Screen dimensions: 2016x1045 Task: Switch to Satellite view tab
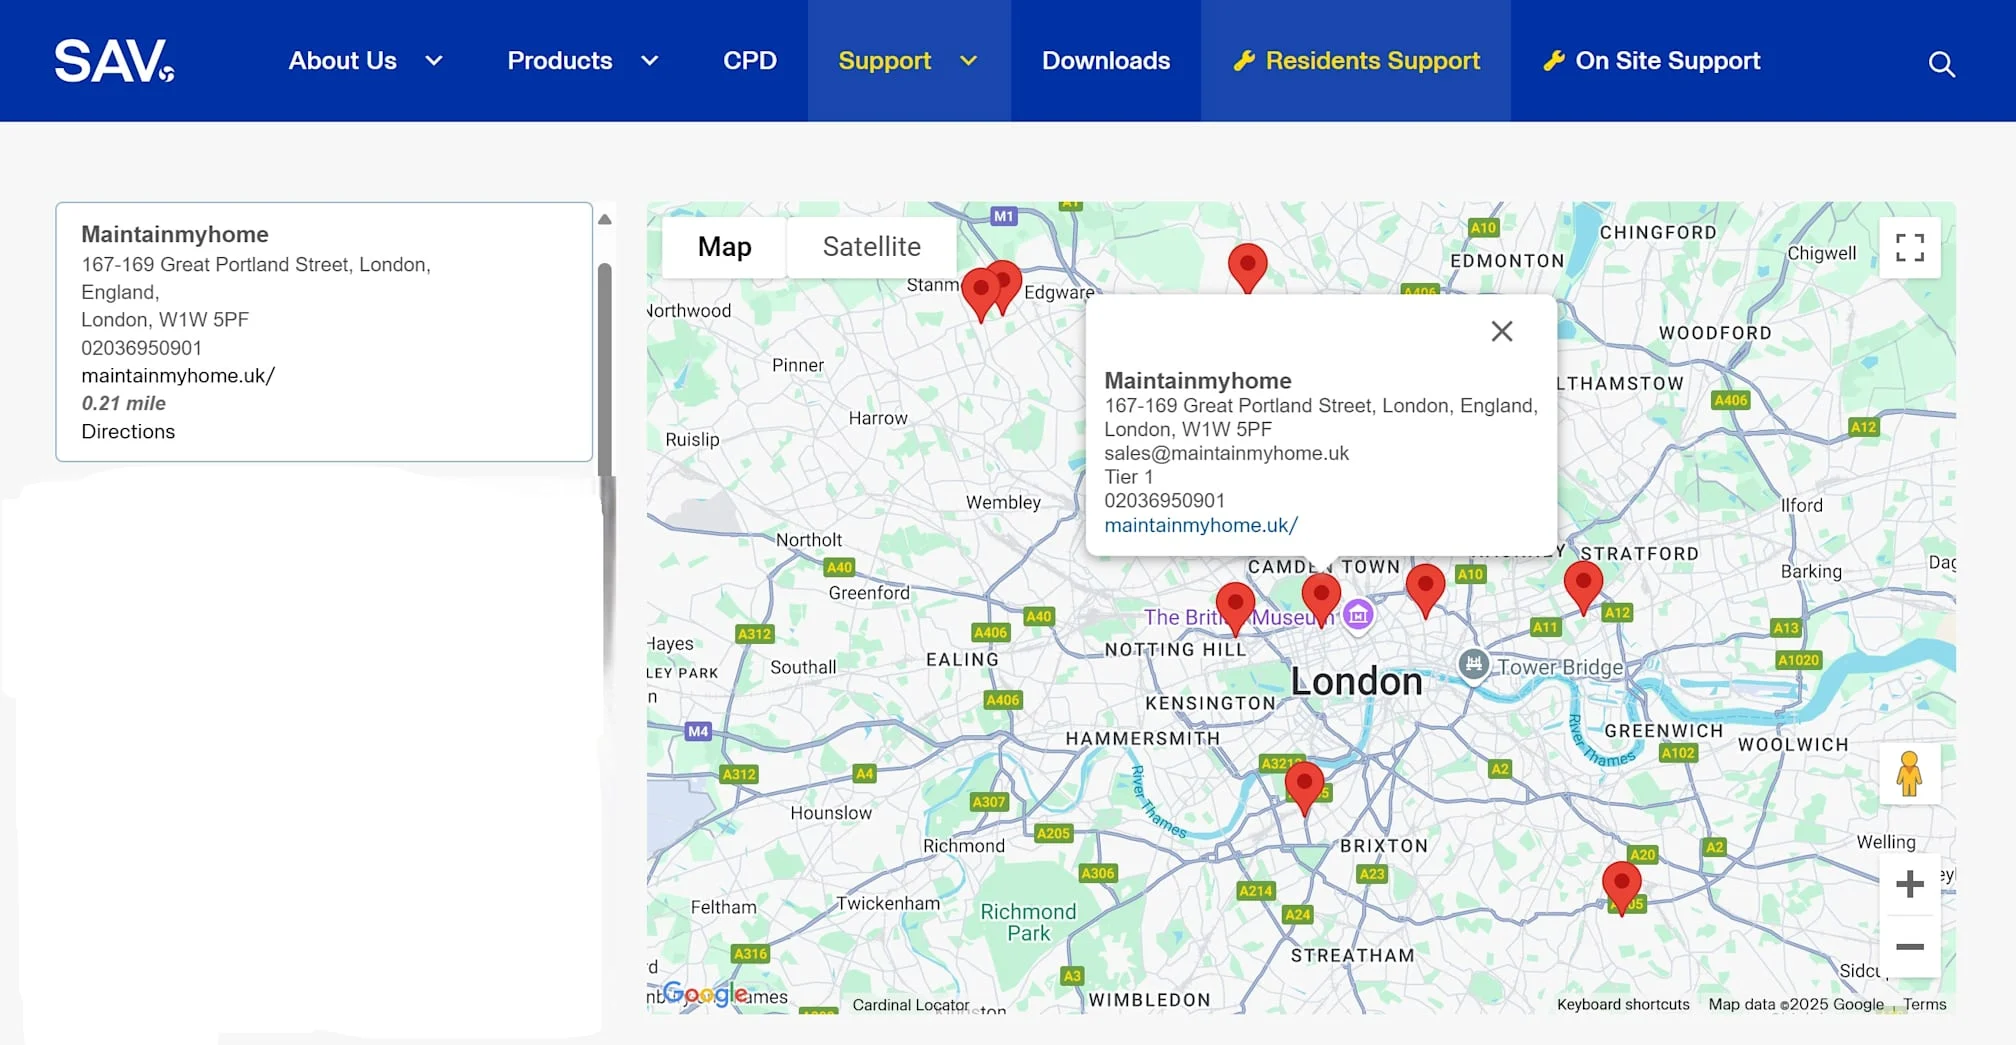871,247
